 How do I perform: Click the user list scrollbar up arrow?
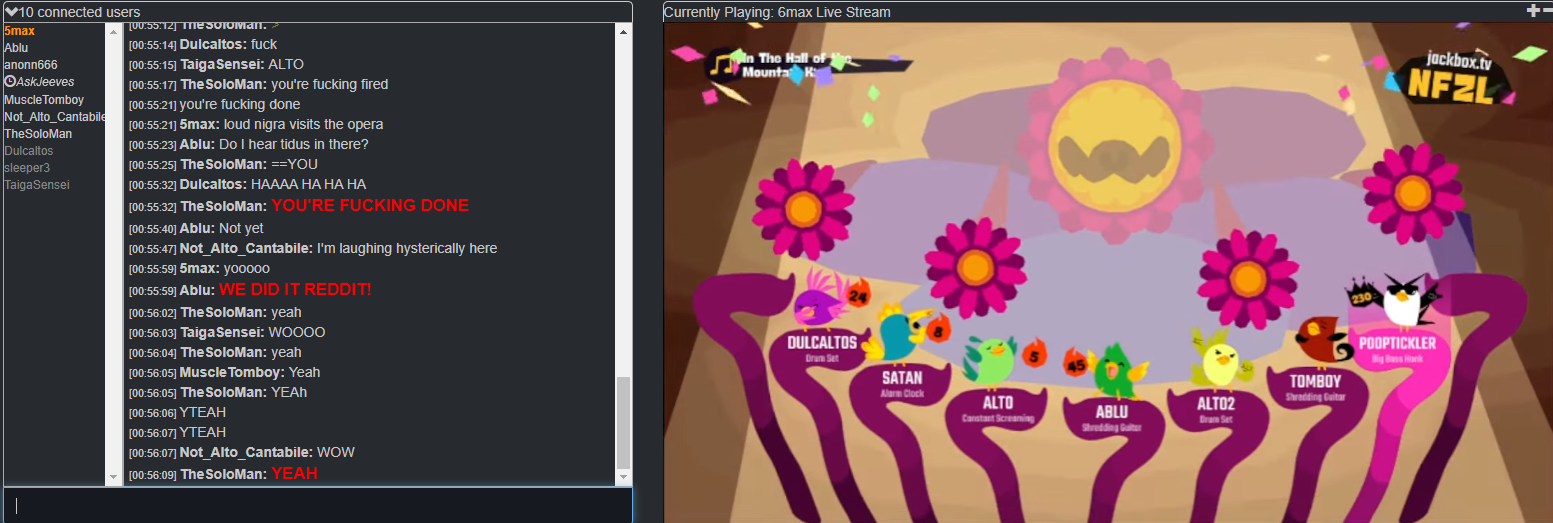(x=113, y=31)
